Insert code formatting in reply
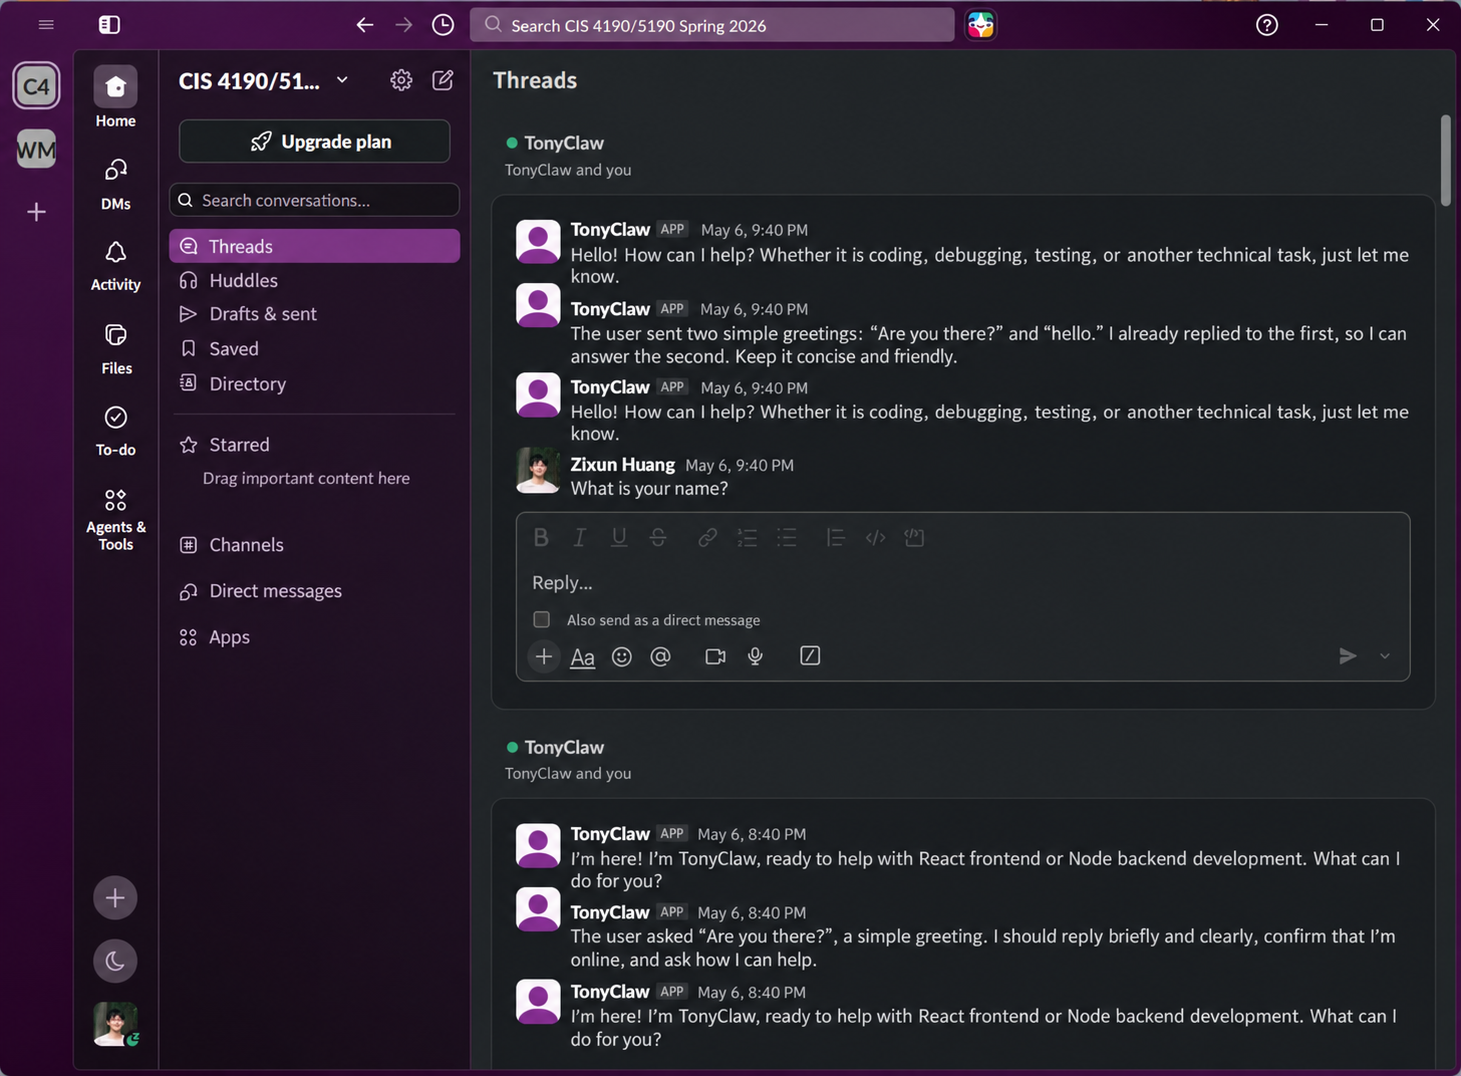This screenshot has height=1076, width=1461. [875, 538]
